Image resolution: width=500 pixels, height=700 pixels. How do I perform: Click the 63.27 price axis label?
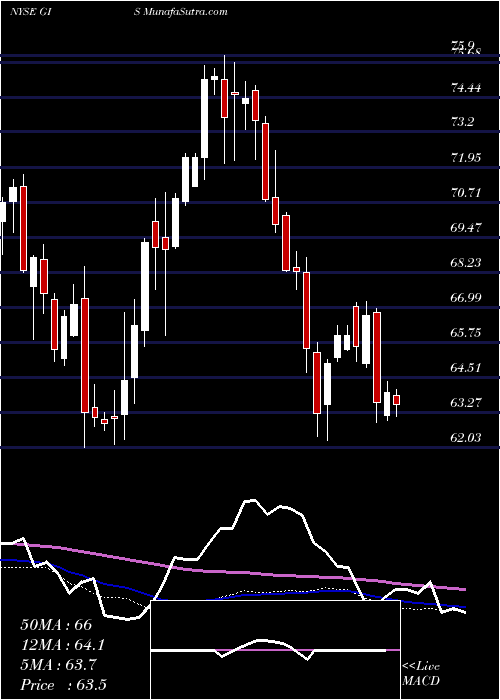(466, 403)
